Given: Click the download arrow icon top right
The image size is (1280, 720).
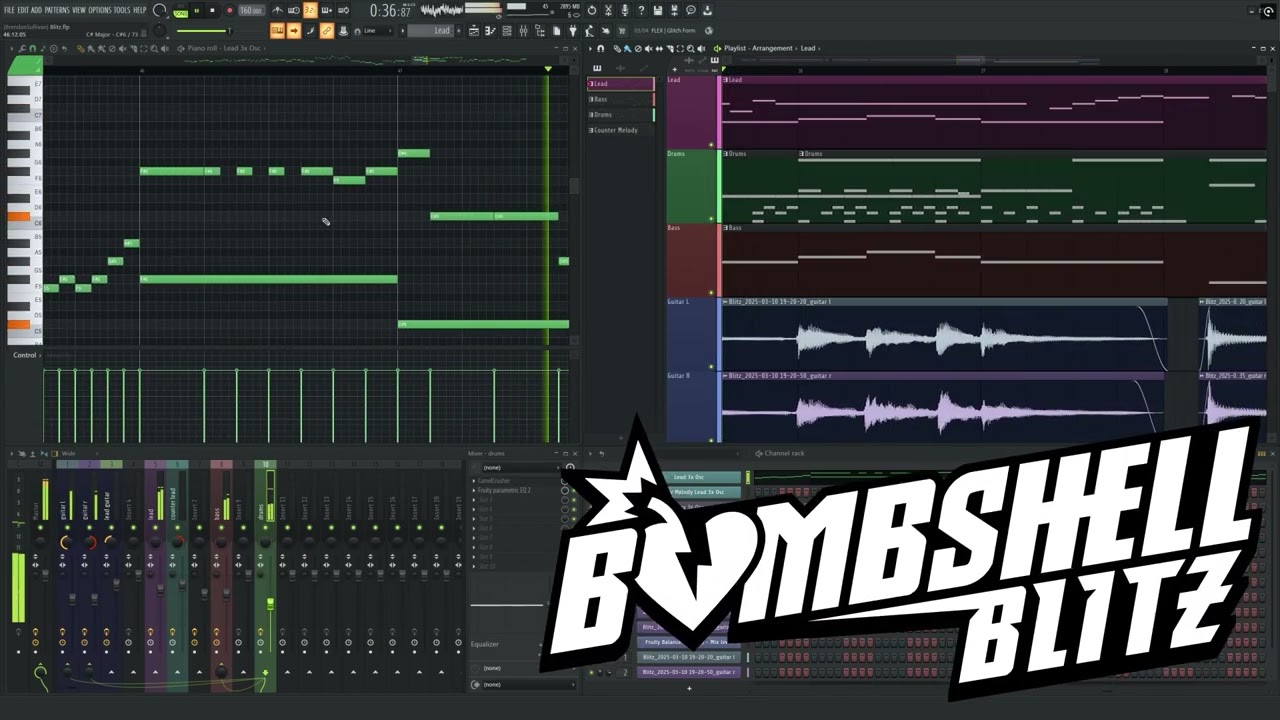Looking at the screenshot, I should point(708,10).
